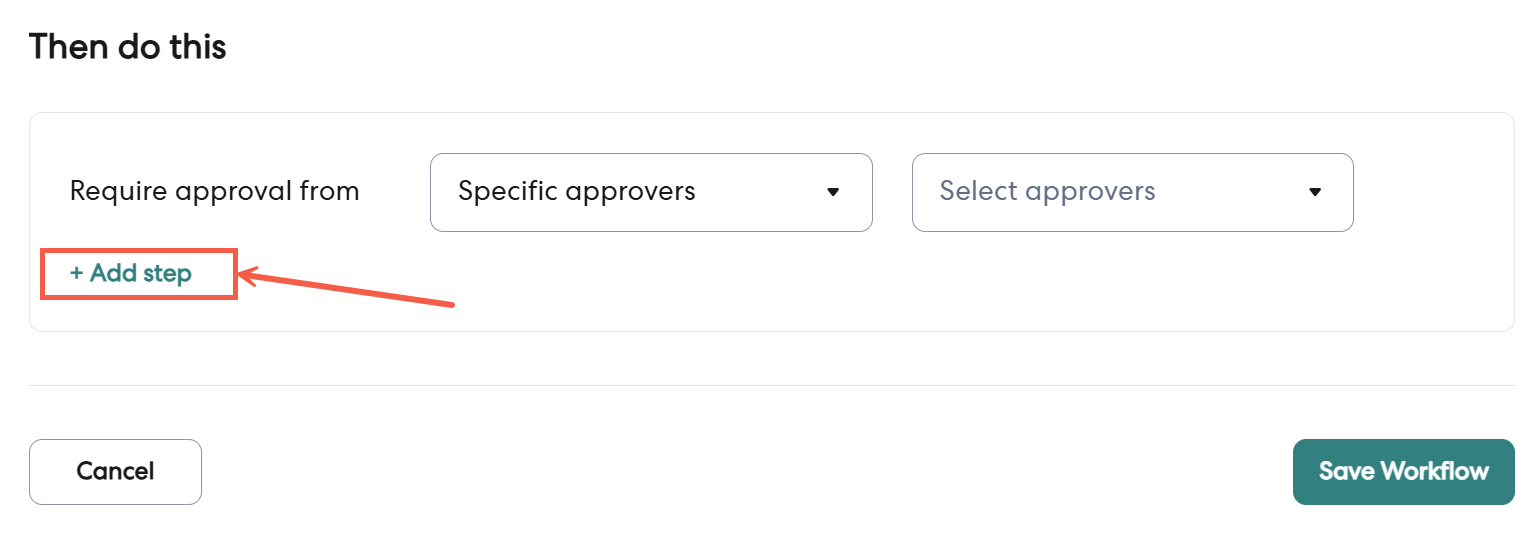
Task: Click the tail end of the red arrow
Action: [x=452, y=304]
